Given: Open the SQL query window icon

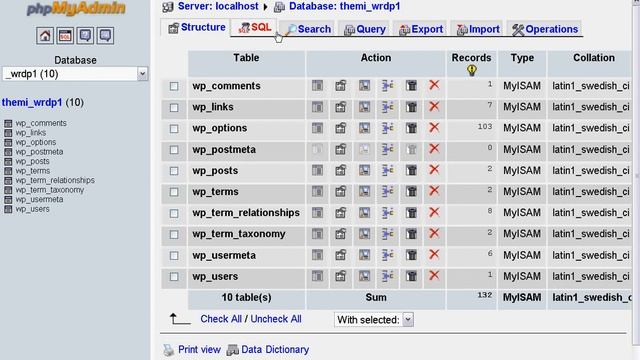Looking at the screenshot, I should coord(65,36).
